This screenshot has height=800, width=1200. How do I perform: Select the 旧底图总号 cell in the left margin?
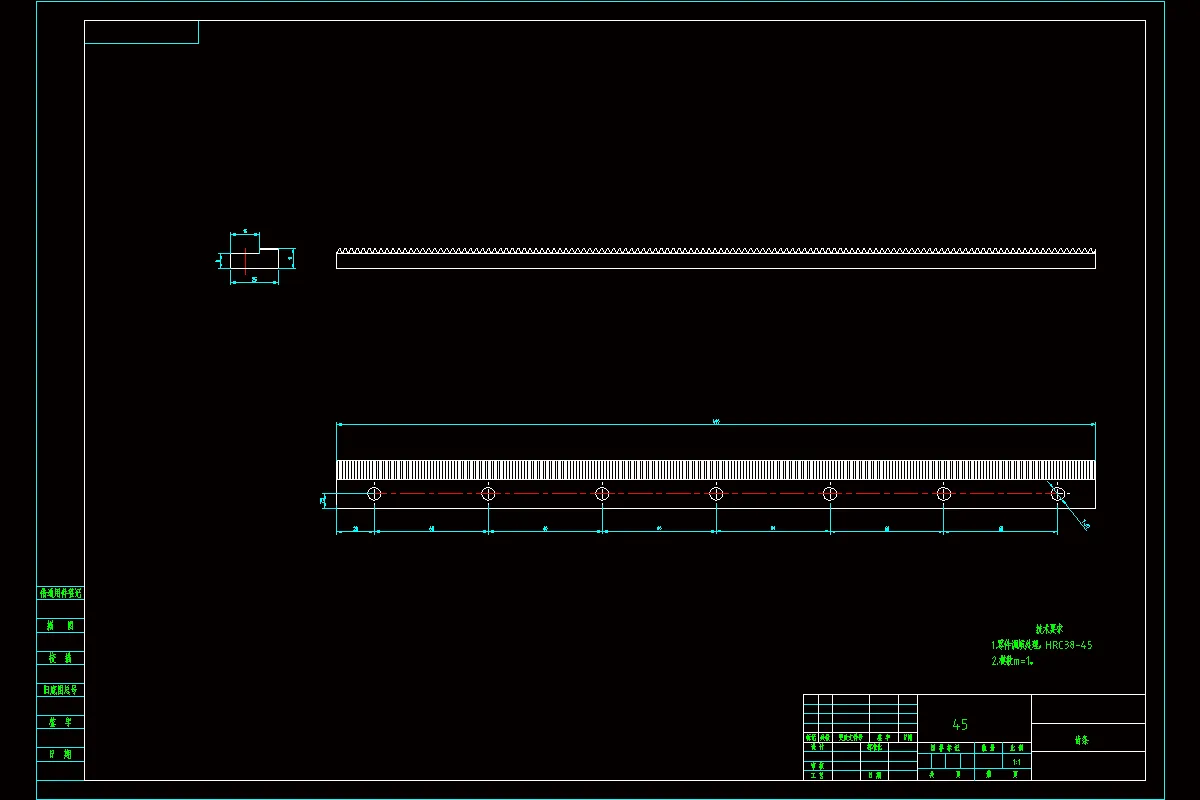click(x=61, y=690)
